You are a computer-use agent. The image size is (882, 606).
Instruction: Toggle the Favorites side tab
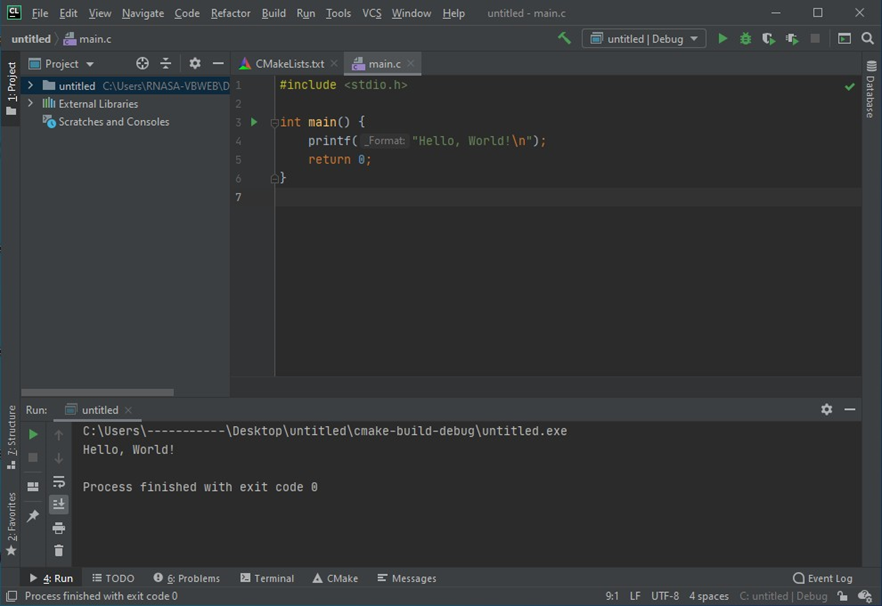tap(11, 524)
